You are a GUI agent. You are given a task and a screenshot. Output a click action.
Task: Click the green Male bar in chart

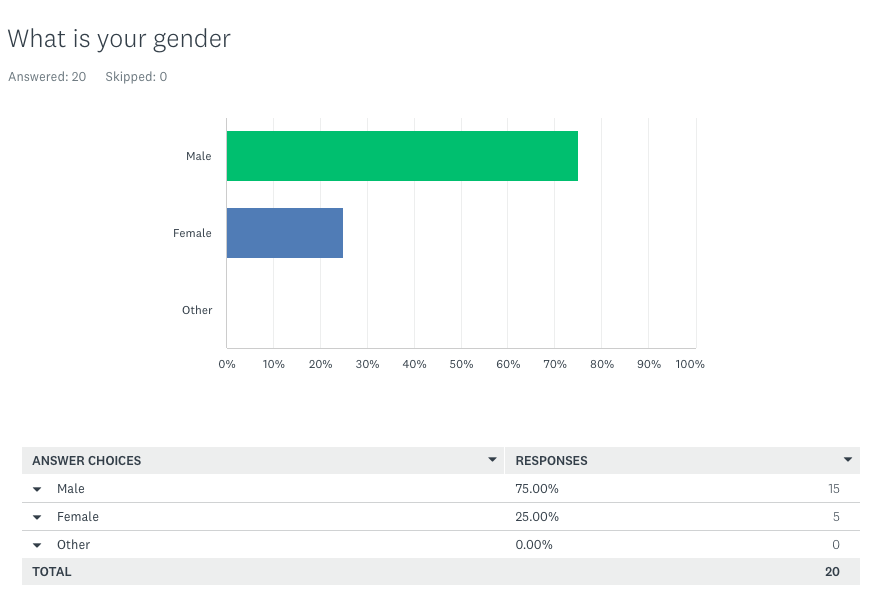tap(402, 156)
